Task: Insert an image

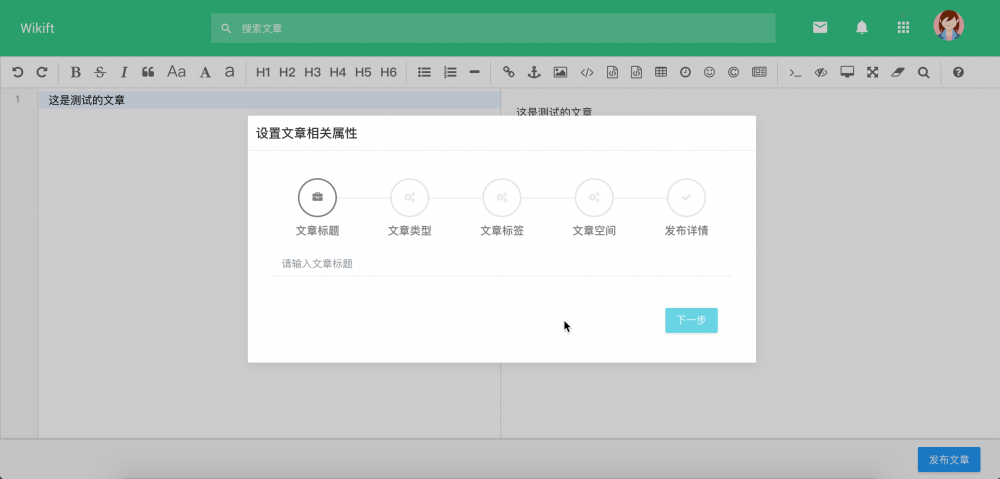Action: [560, 72]
